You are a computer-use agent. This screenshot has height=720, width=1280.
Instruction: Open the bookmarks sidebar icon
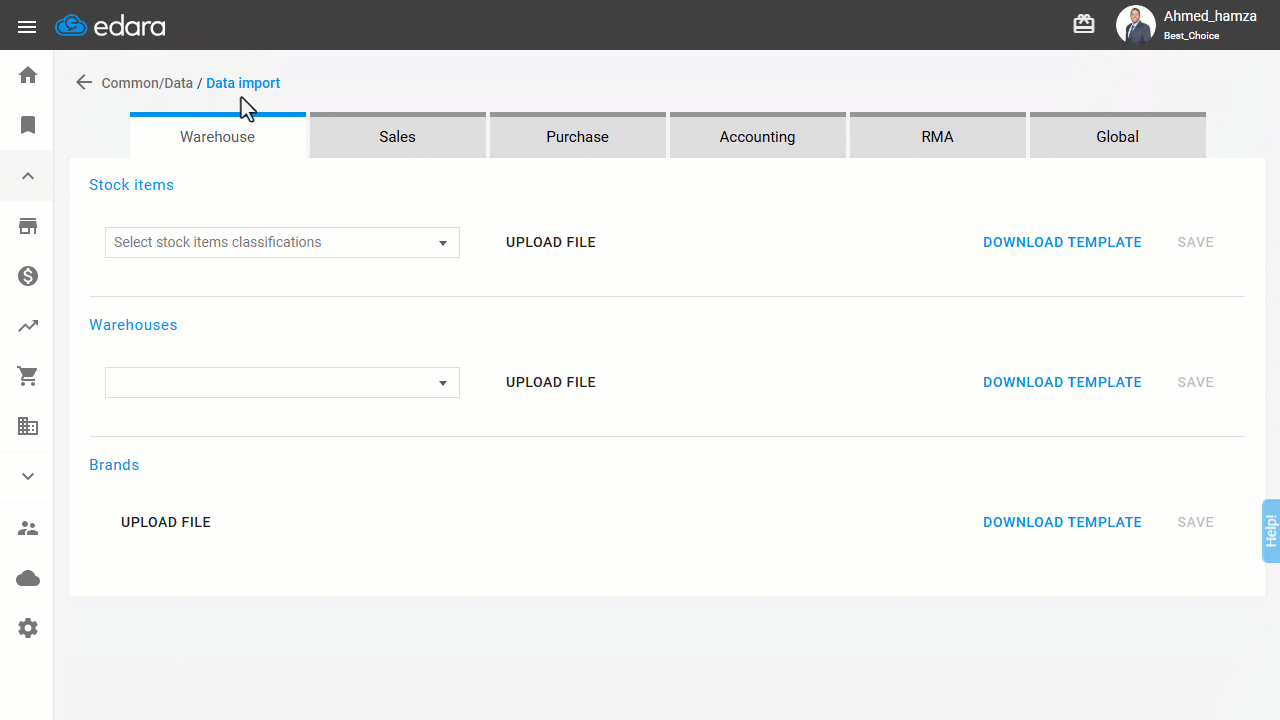(x=28, y=125)
